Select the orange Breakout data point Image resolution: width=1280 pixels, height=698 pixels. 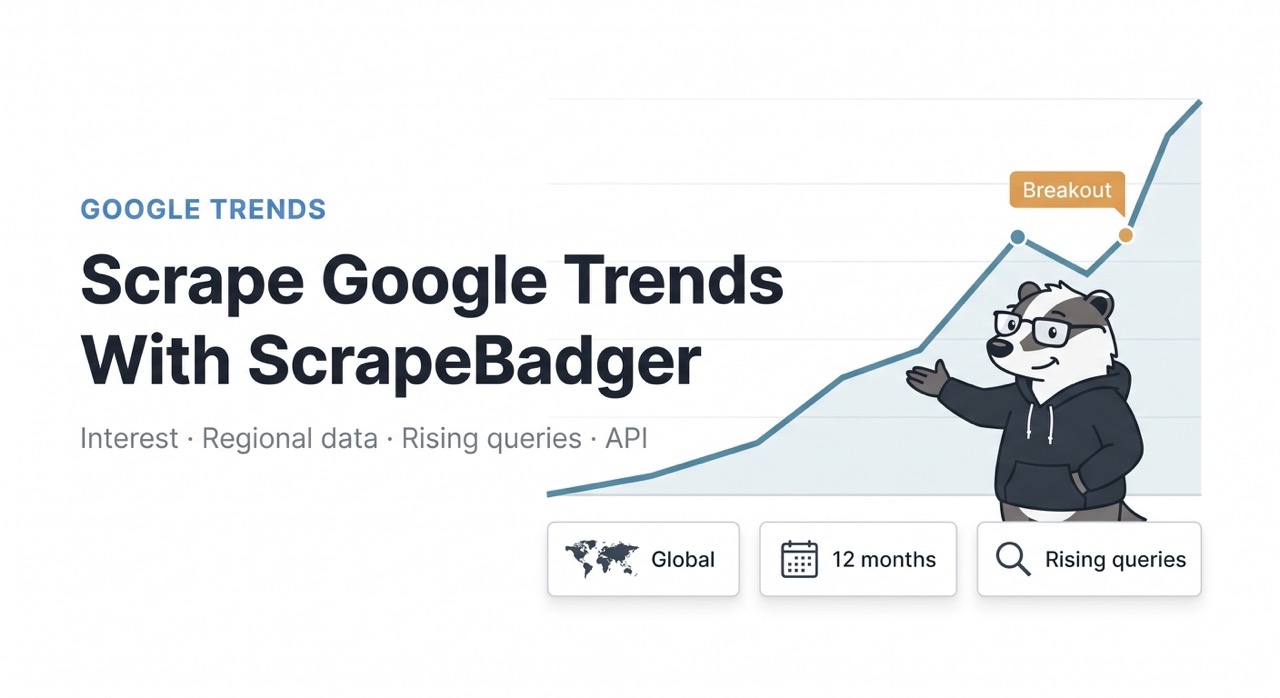tap(1125, 235)
